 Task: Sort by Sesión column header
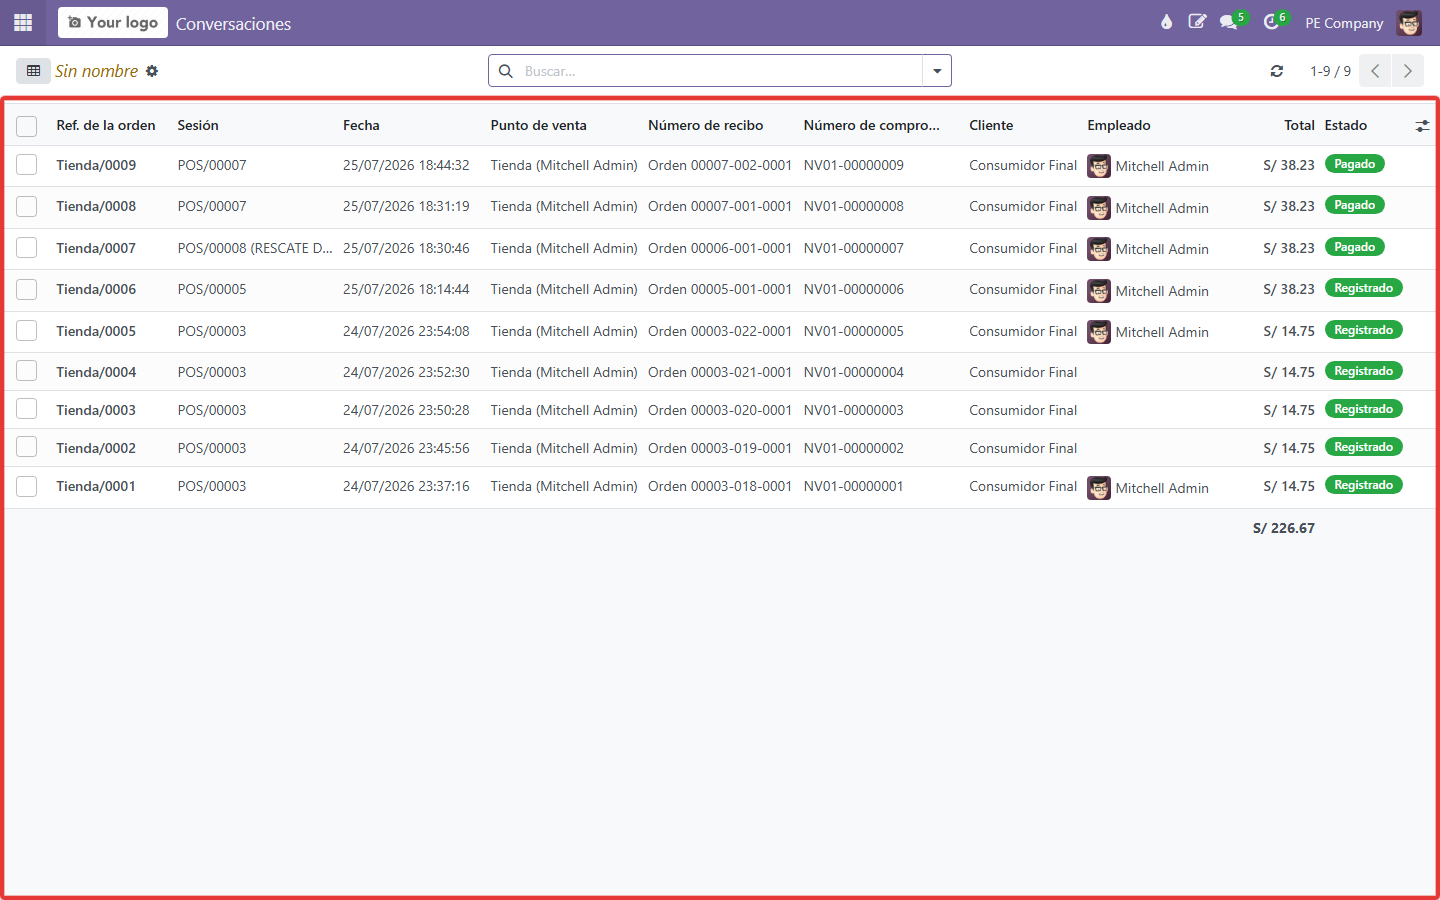(x=198, y=125)
